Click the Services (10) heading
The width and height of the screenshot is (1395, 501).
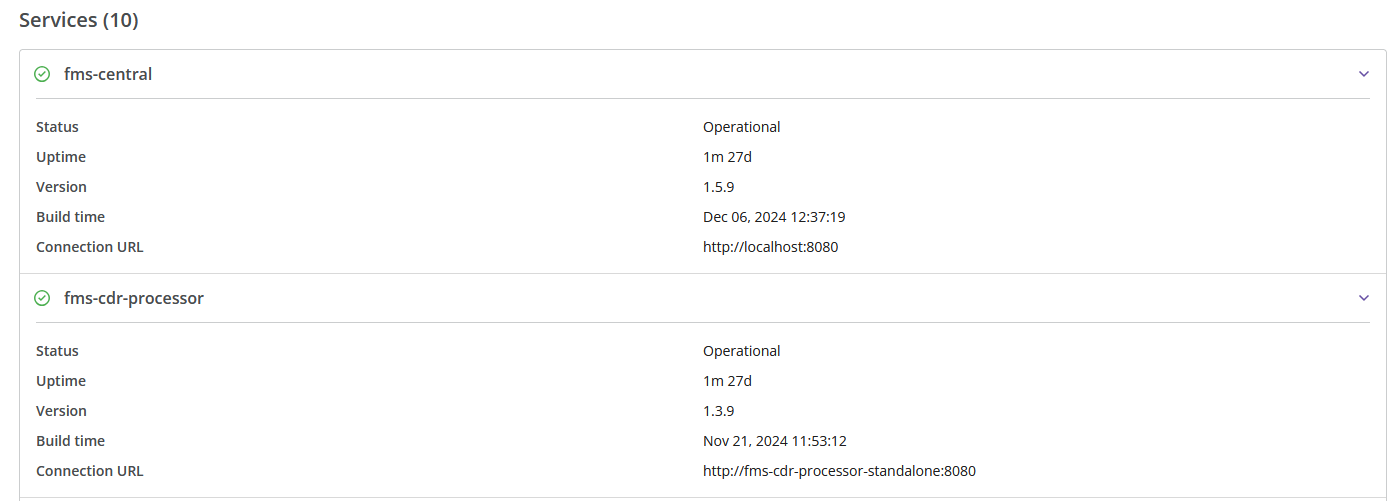pyautogui.click(x=79, y=20)
